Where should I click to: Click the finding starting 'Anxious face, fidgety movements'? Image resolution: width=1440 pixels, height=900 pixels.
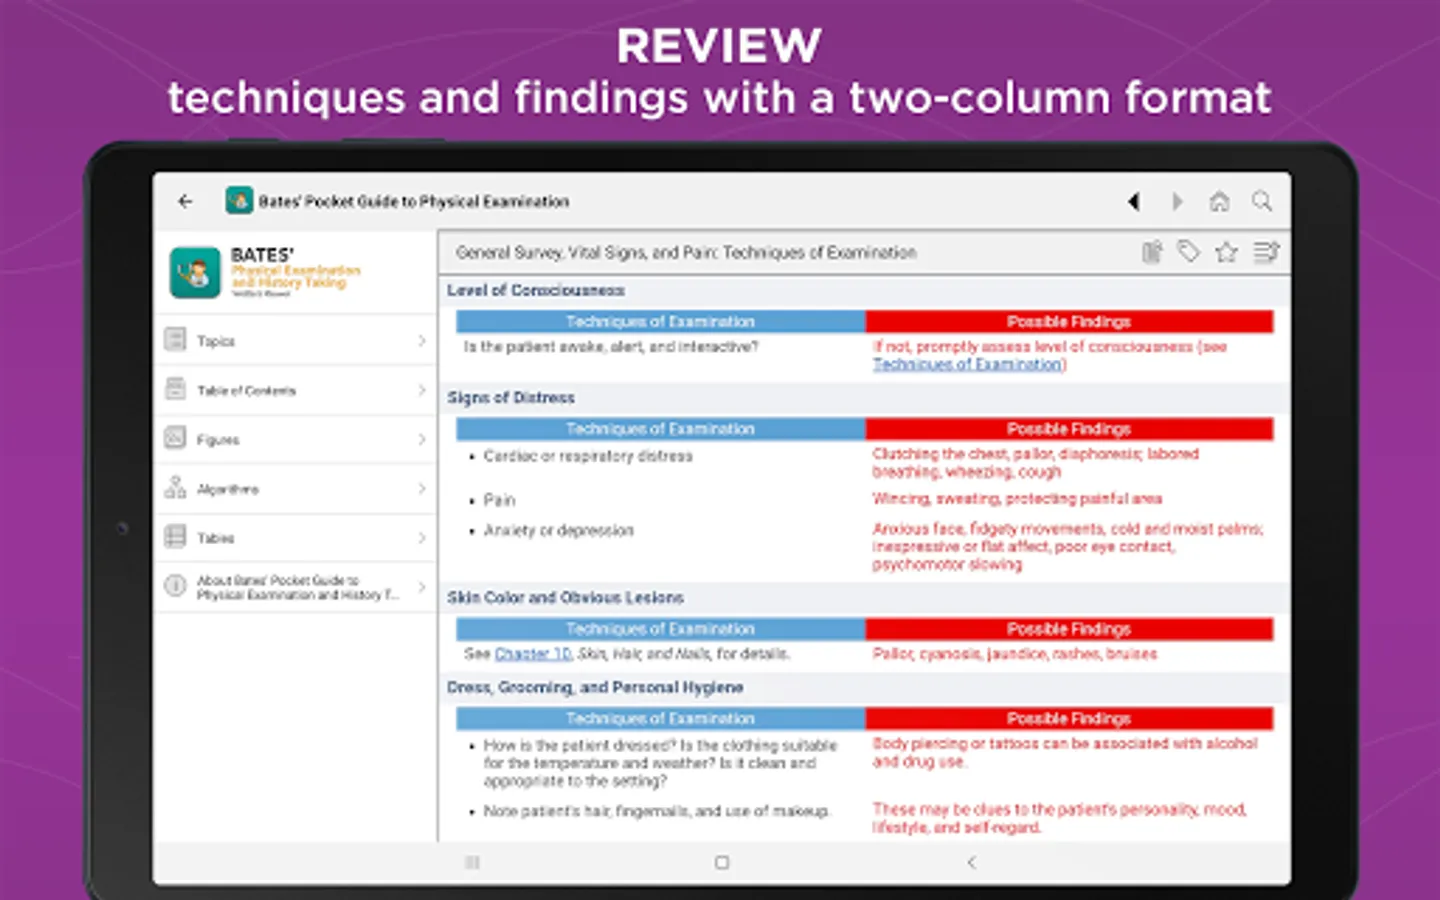click(x=1067, y=546)
